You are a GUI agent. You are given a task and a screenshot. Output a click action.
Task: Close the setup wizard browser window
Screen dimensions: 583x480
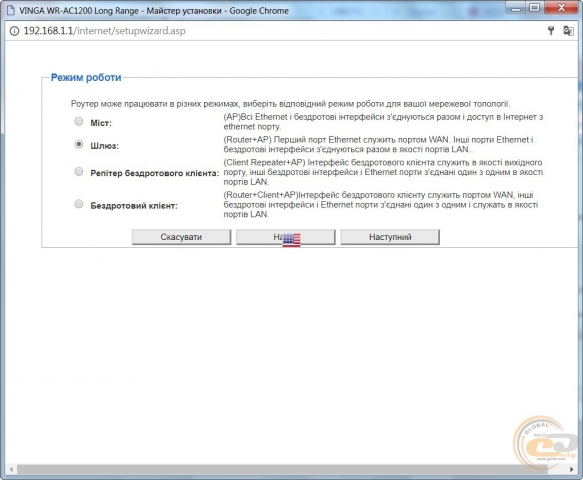click(x=561, y=8)
